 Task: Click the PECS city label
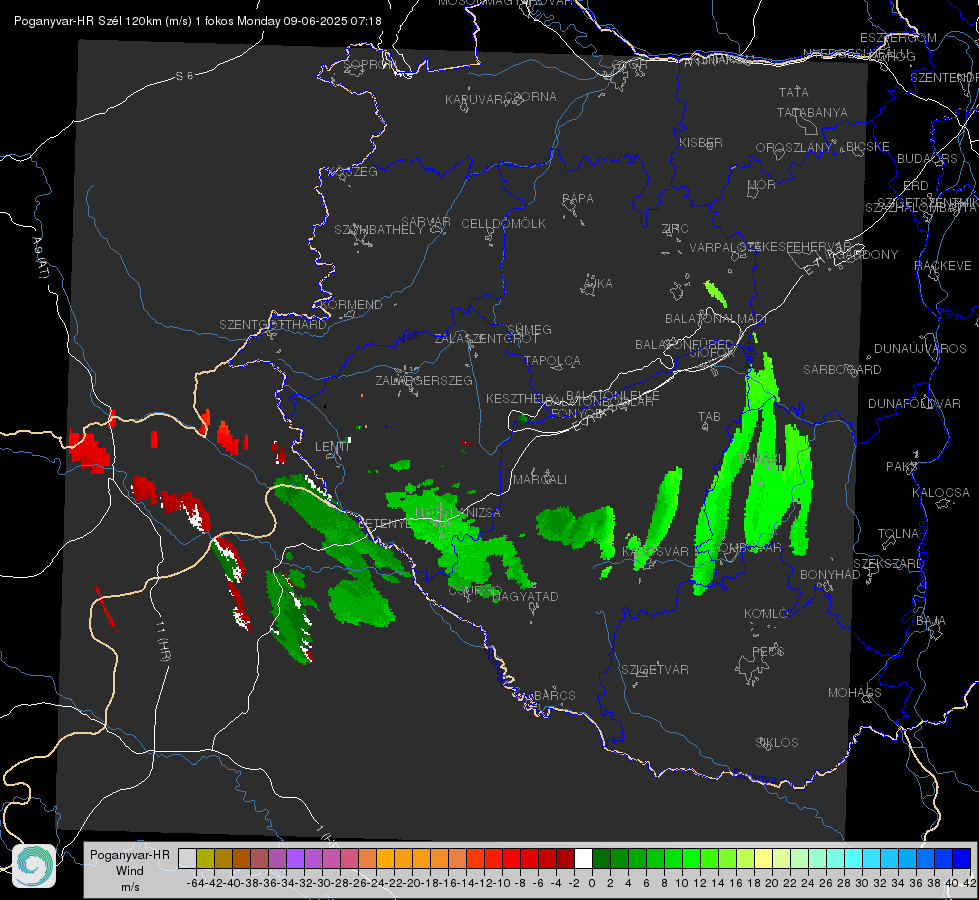[768, 651]
